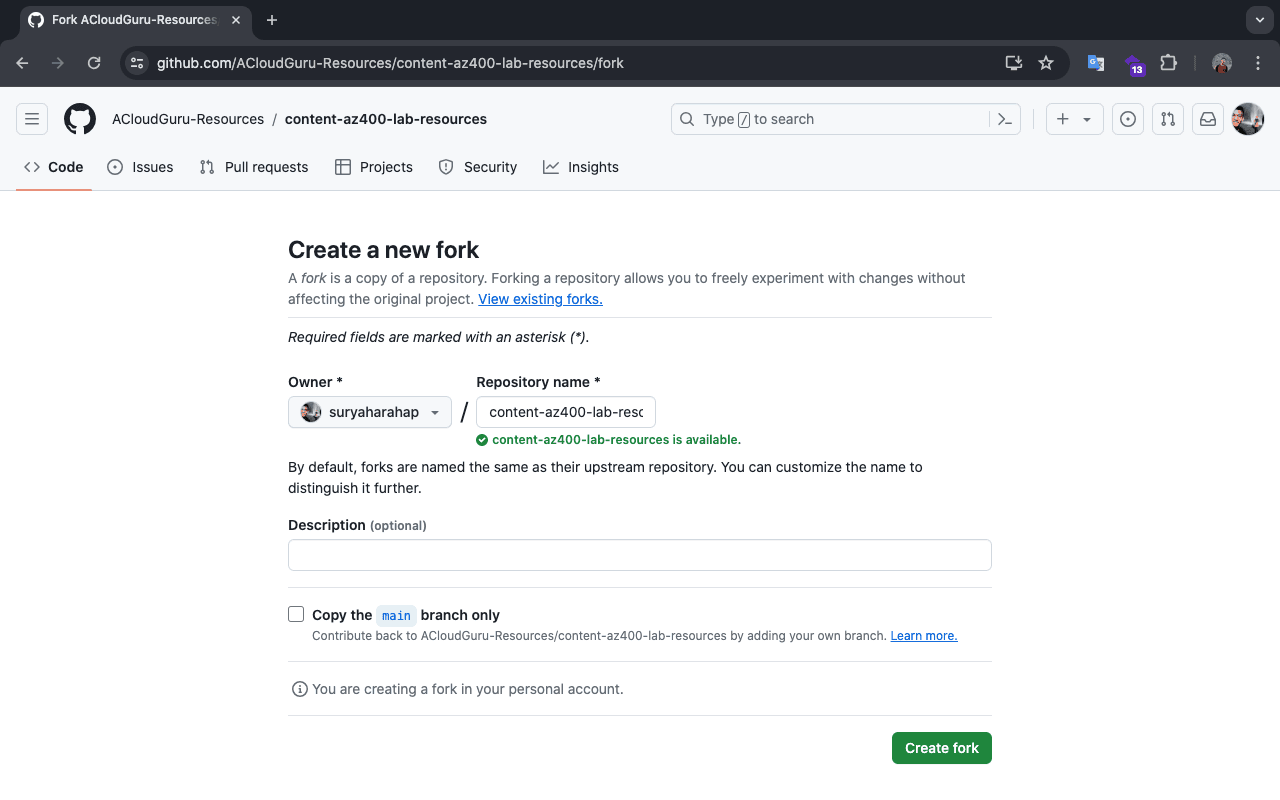Switch to the Projects tab

point(374,167)
